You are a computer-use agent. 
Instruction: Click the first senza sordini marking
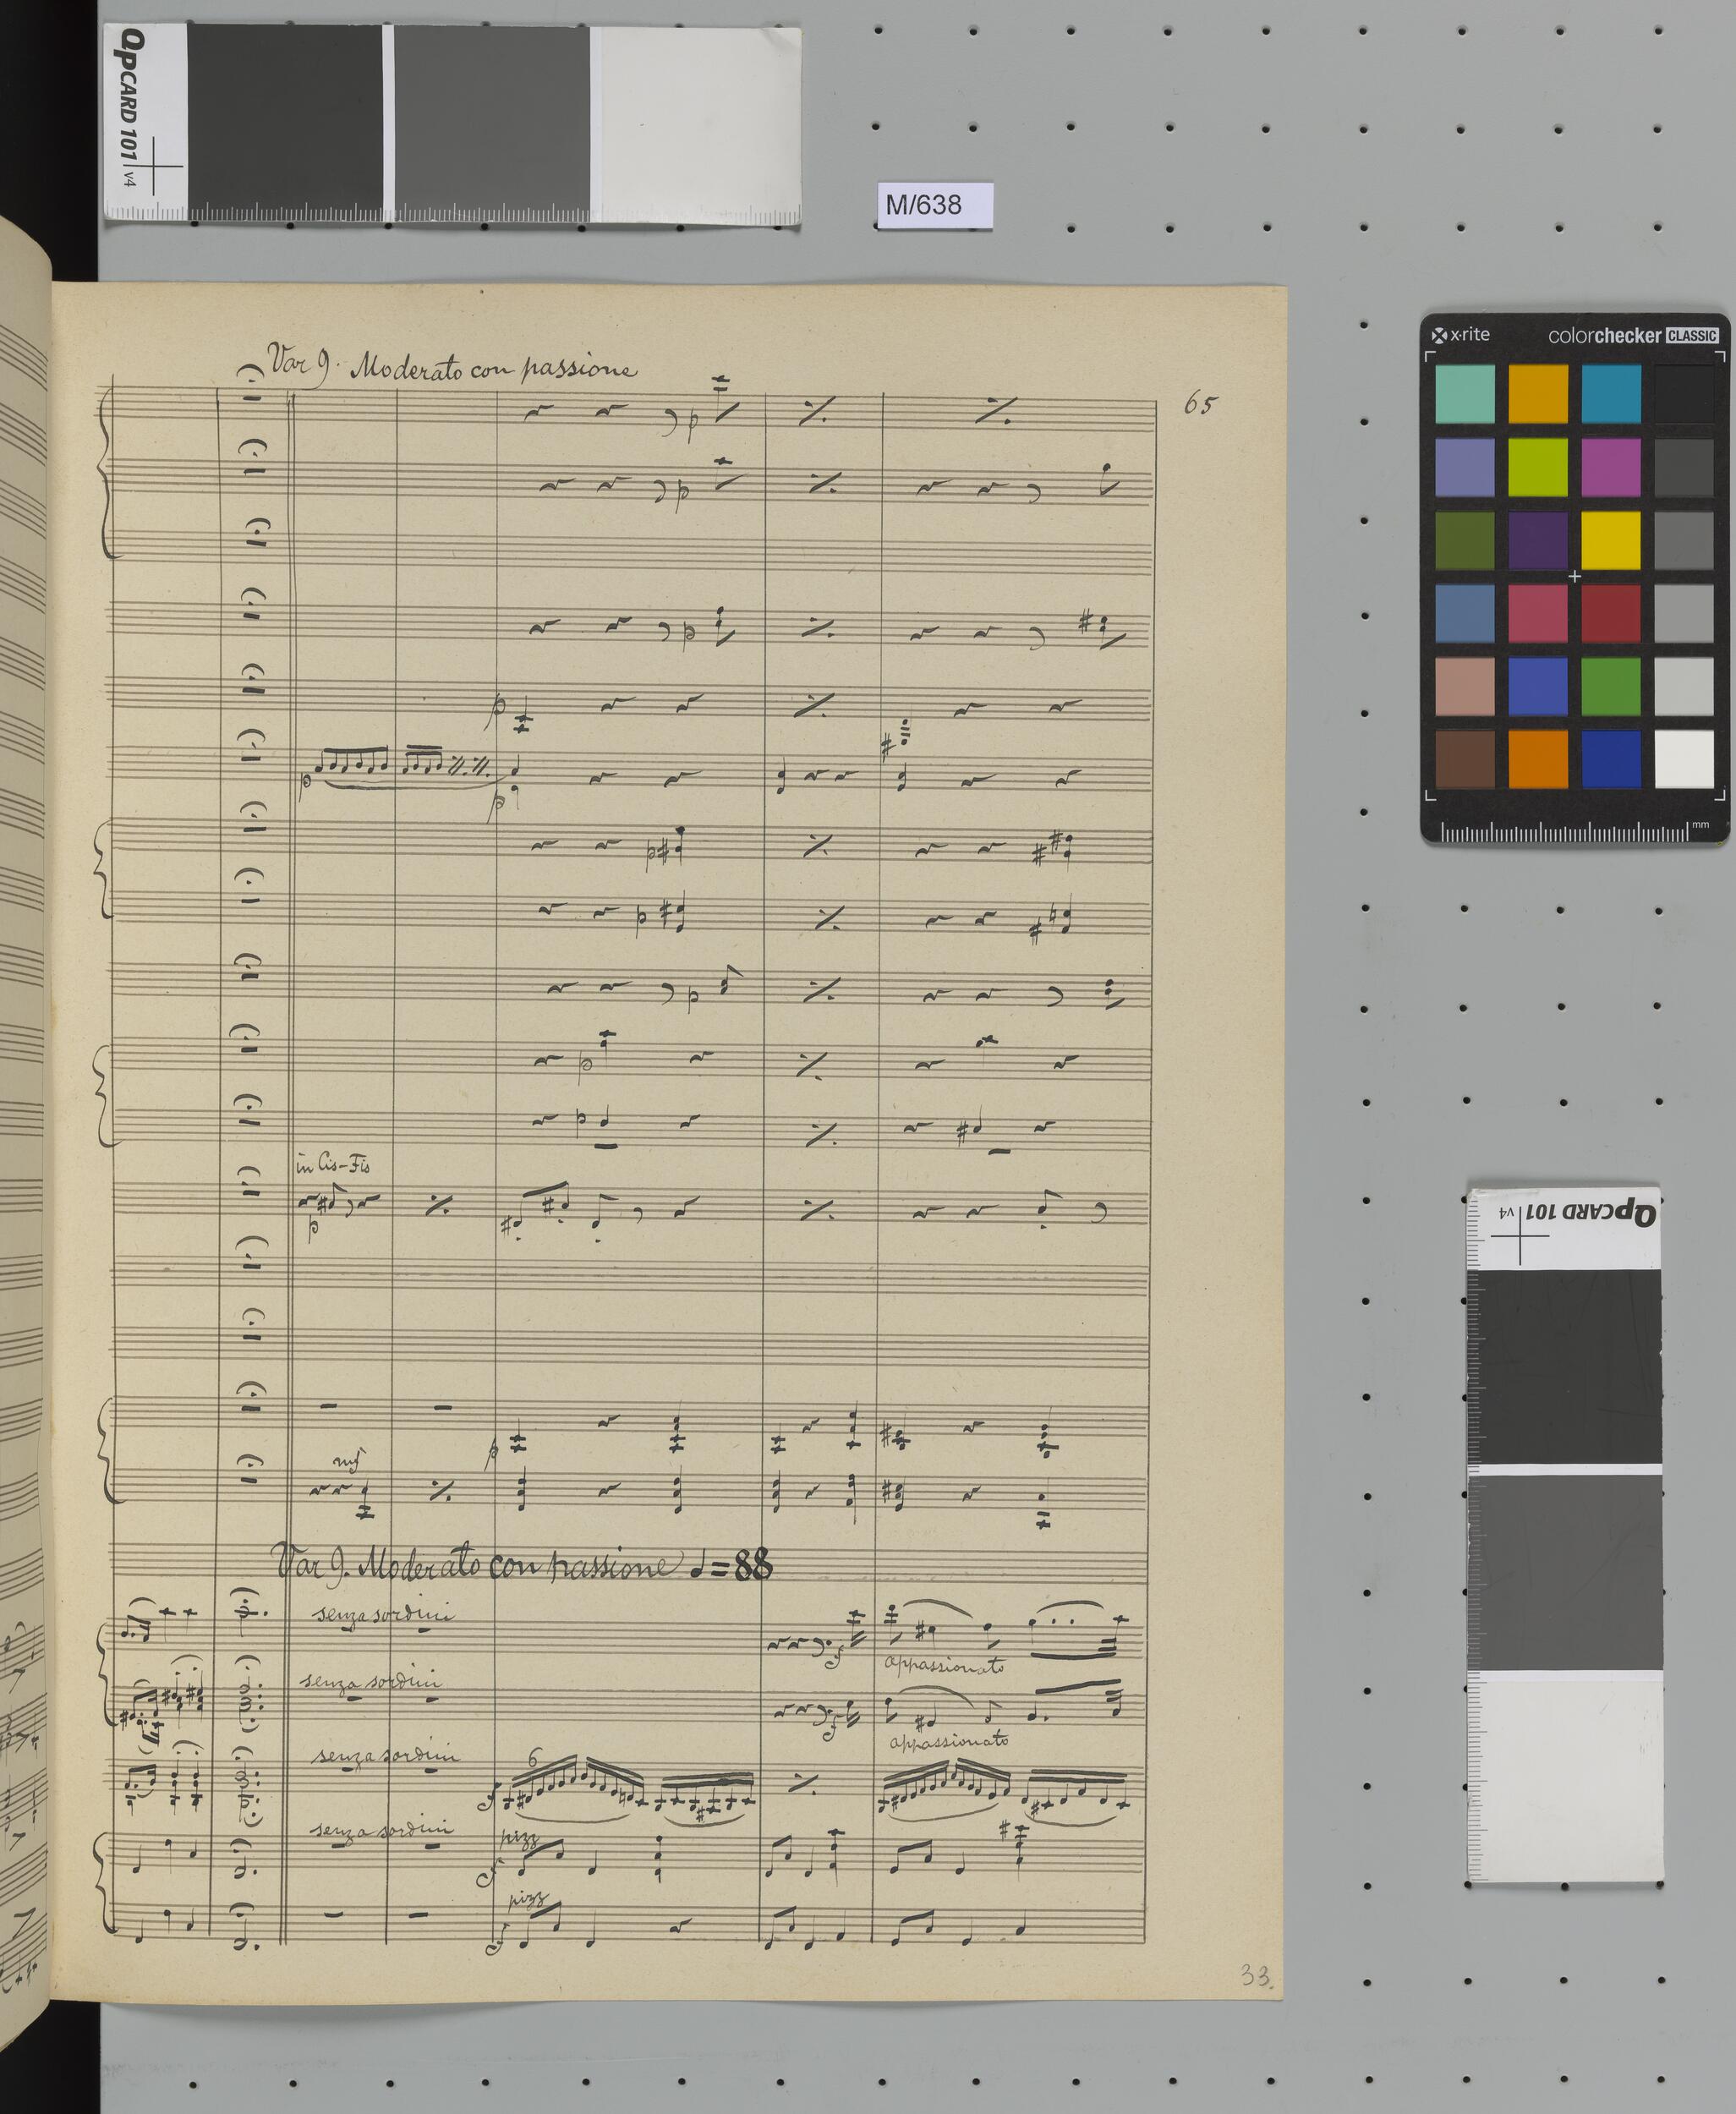coord(385,1615)
